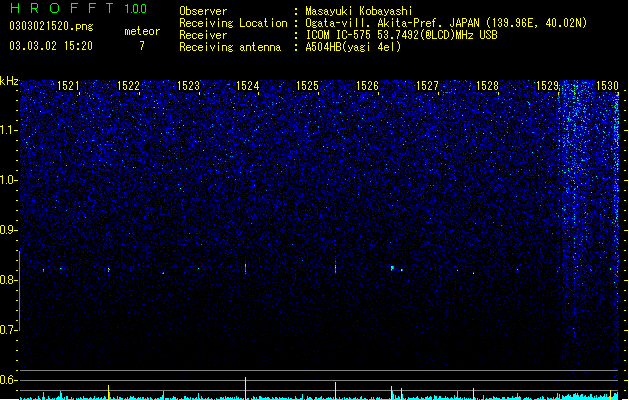629x400 pixels.
Task: Click the 1.1 kHz frequency axis label
Action: (x=9, y=130)
